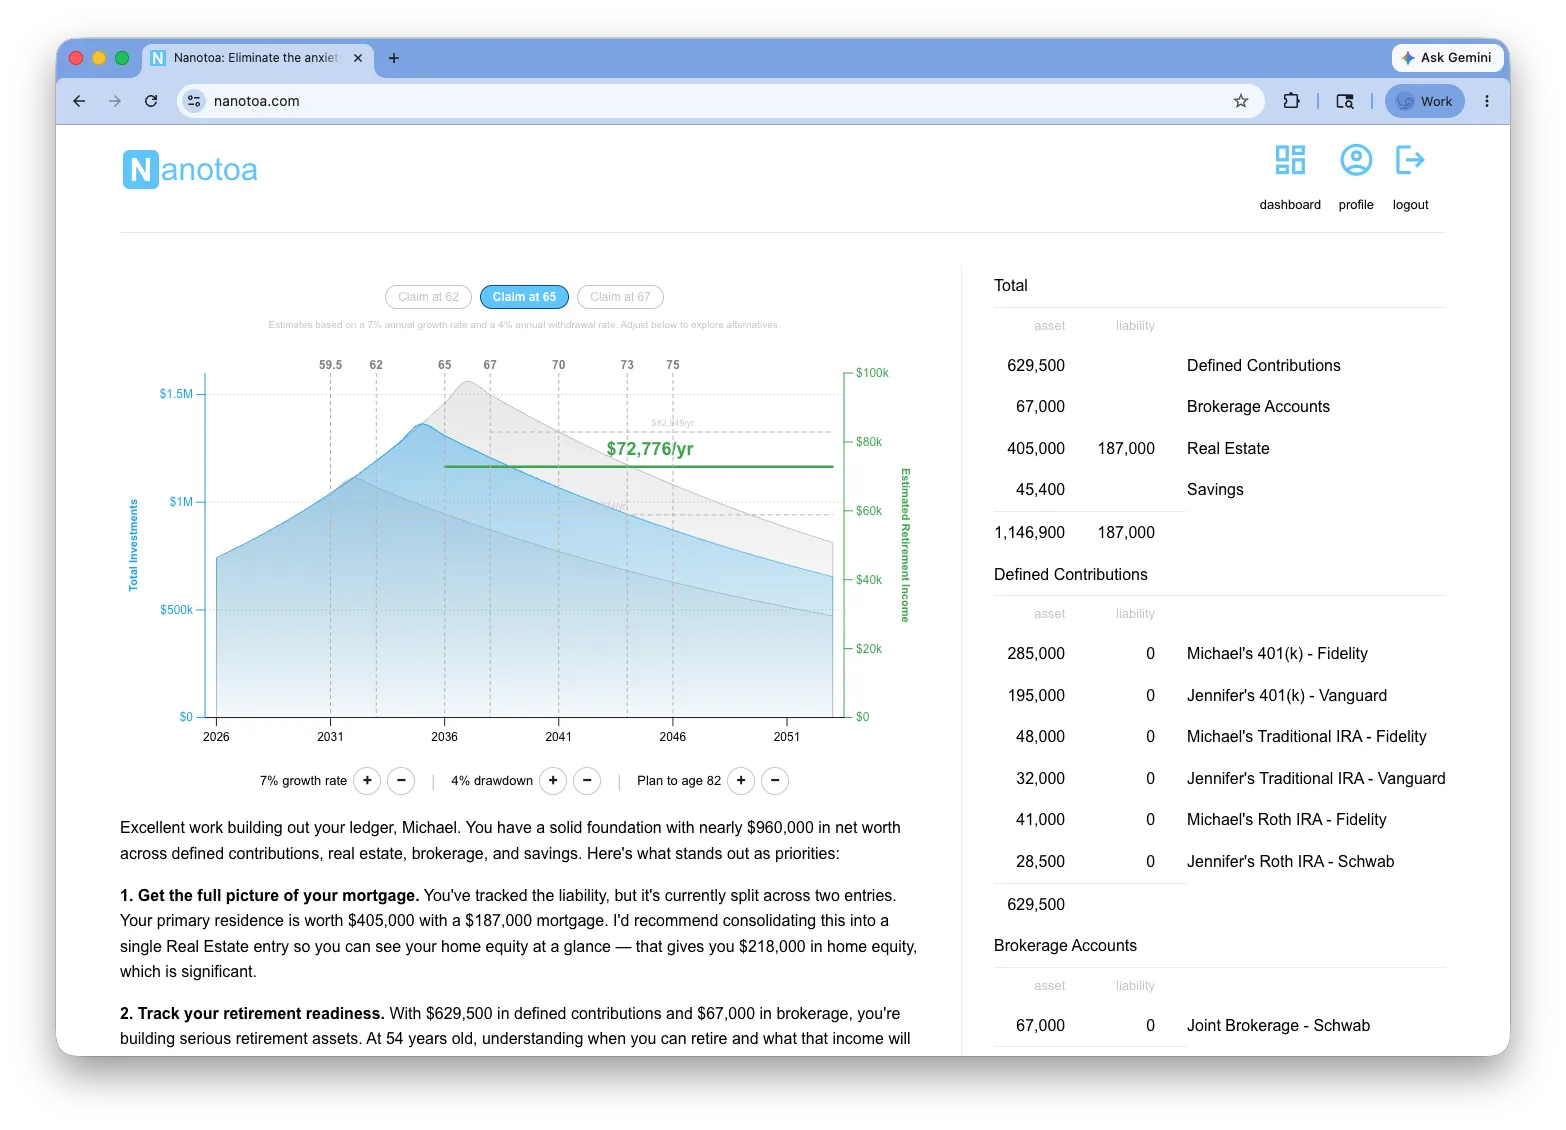Increase the Plan to age 82 value
Image resolution: width=1566 pixels, height=1130 pixels.
pyautogui.click(x=741, y=781)
